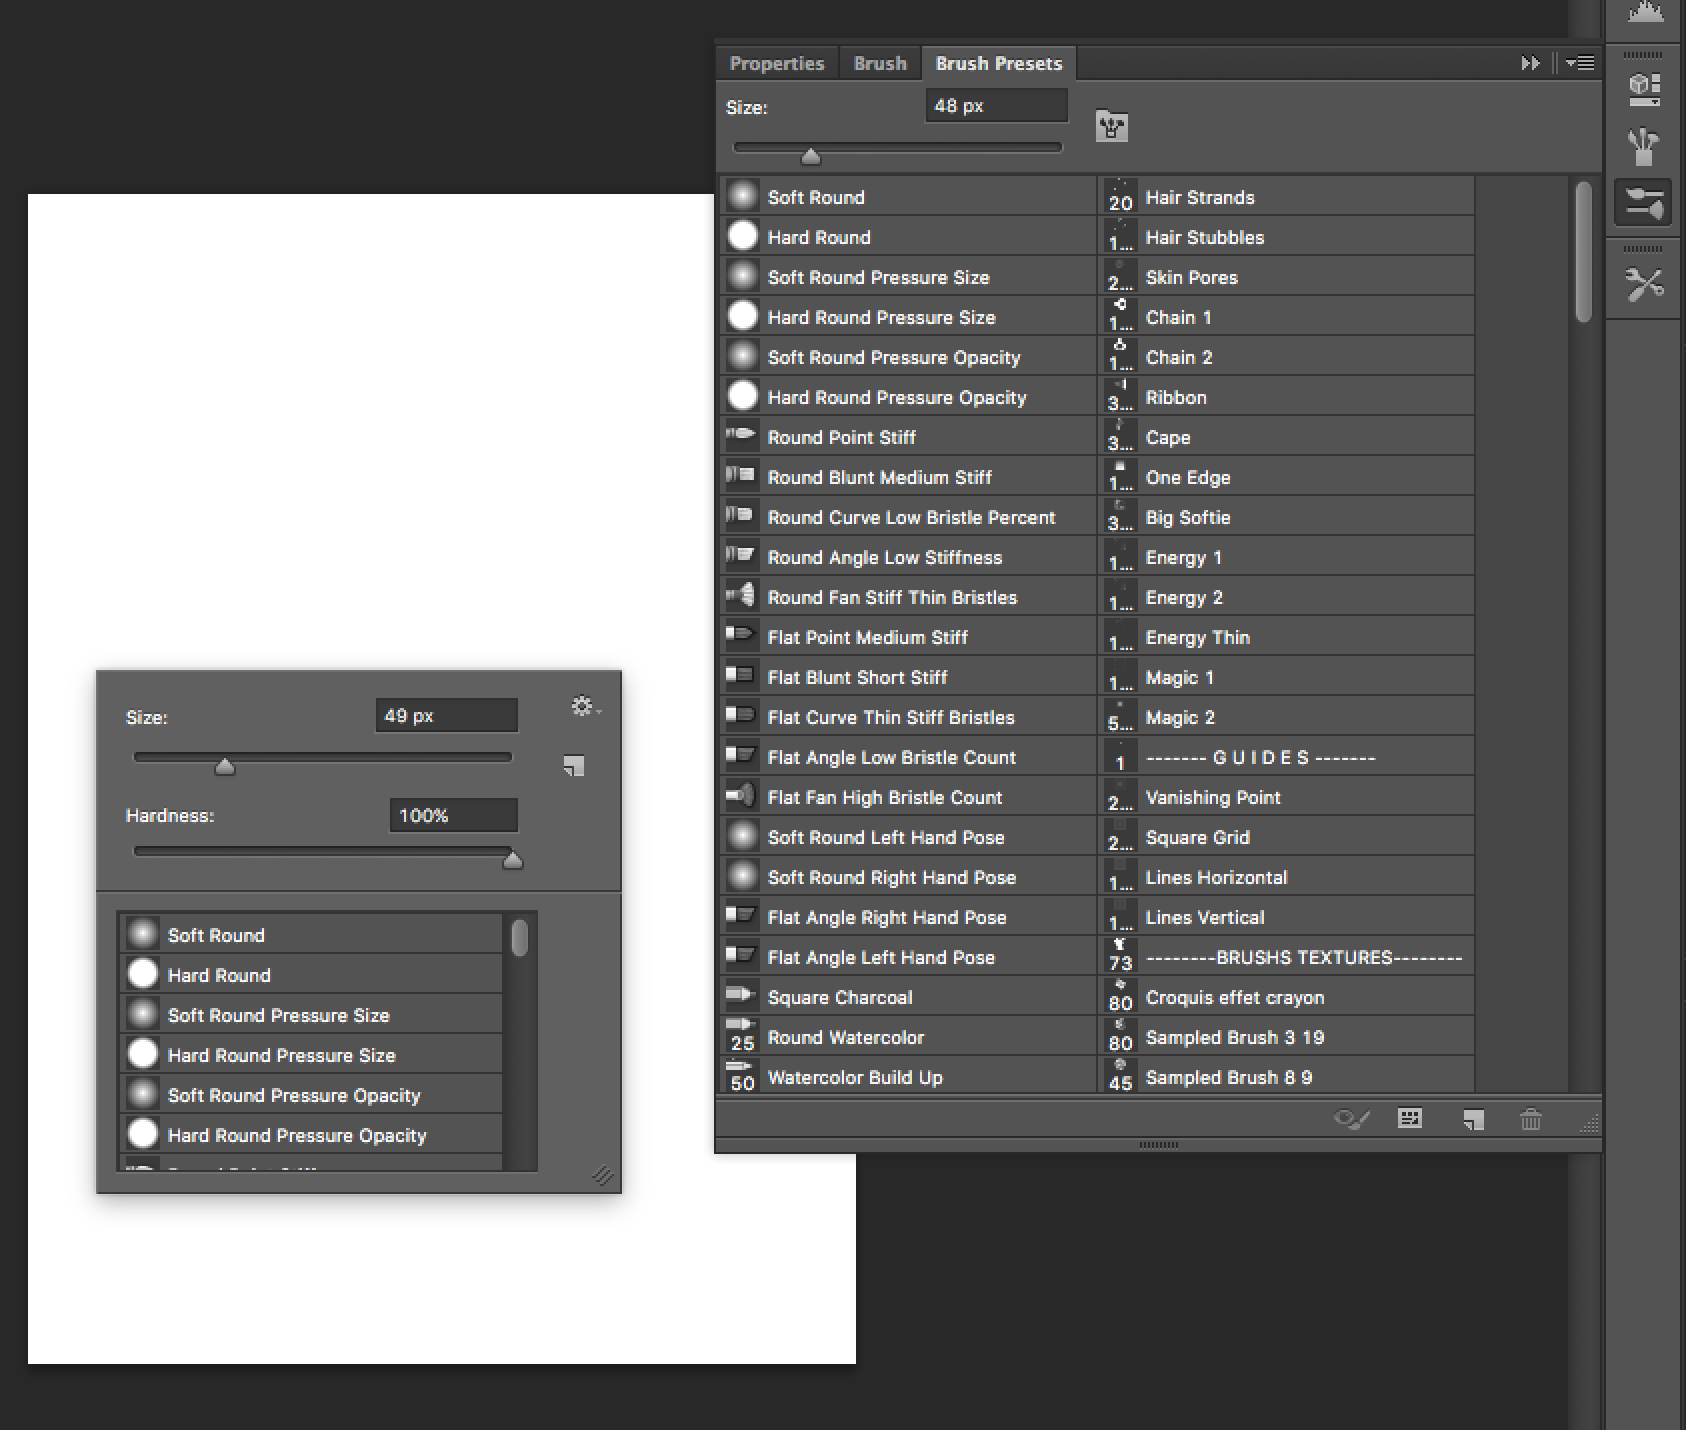Click the Brush Presets icon in right dock
This screenshot has height=1430, width=1686.
[x=1643, y=203]
